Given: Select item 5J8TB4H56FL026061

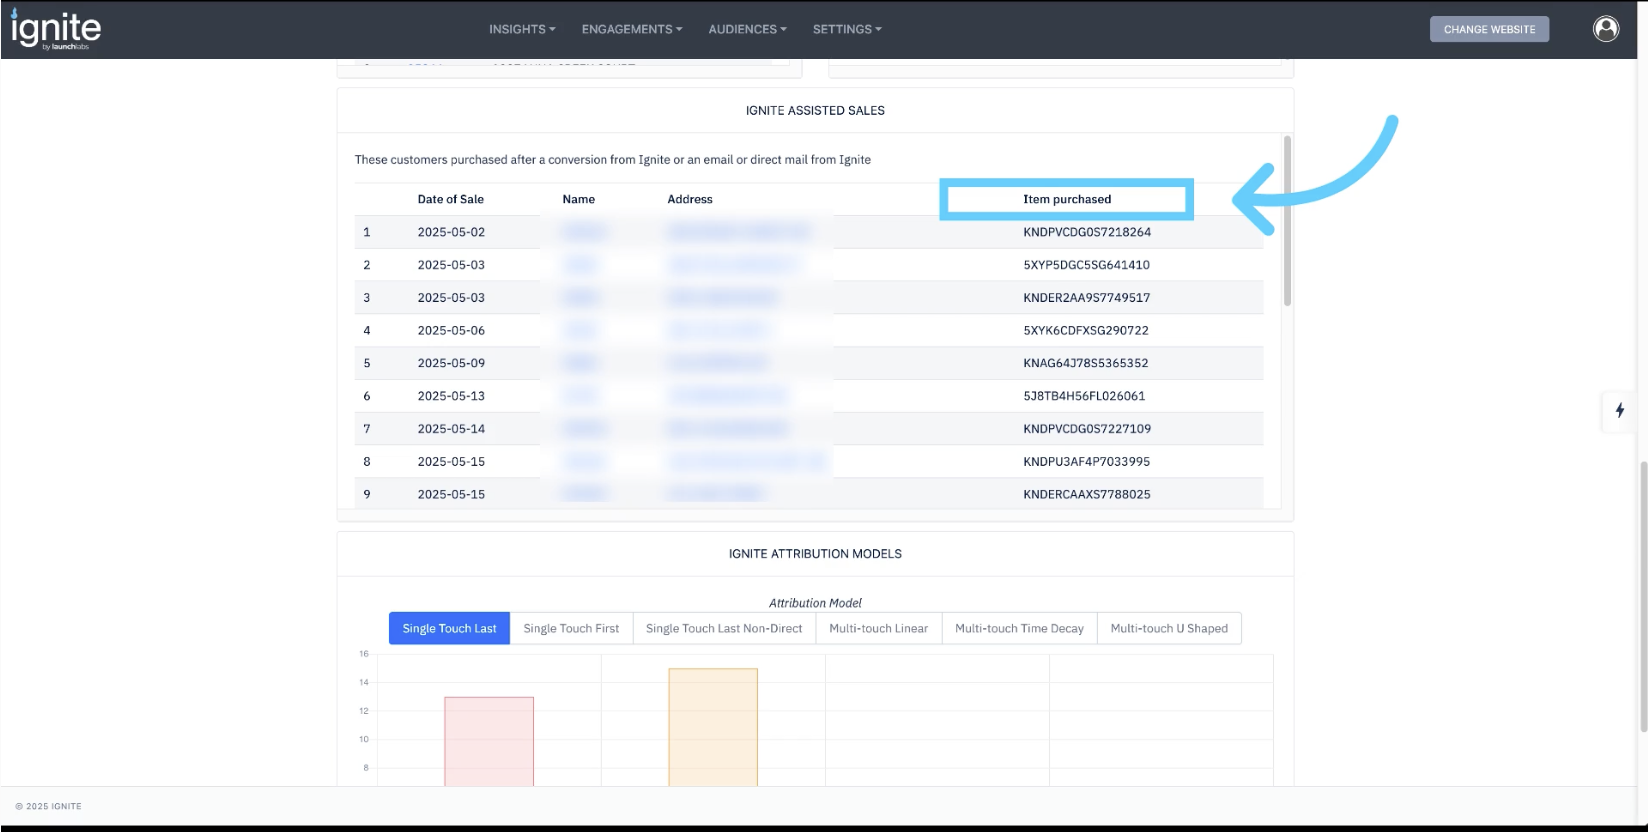Looking at the screenshot, I should tap(1084, 396).
